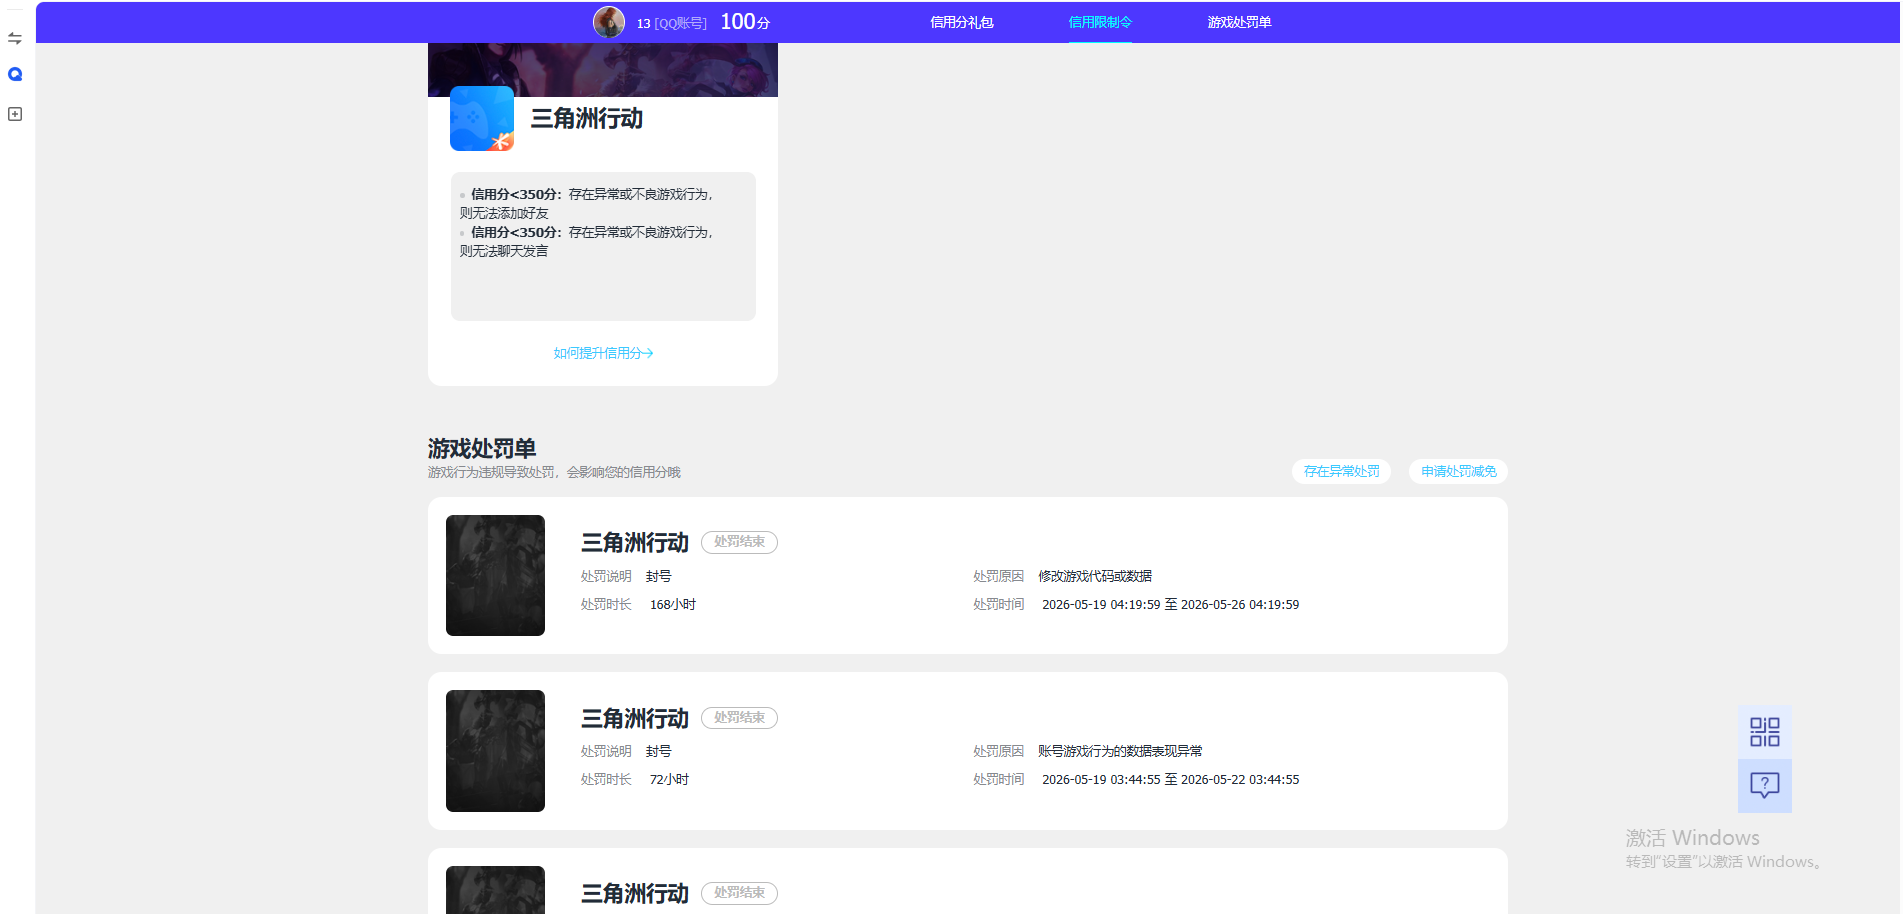The width and height of the screenshot is (1903, 914).
Task: Click the 13 [QQ账号] account label
Action: 671,23
